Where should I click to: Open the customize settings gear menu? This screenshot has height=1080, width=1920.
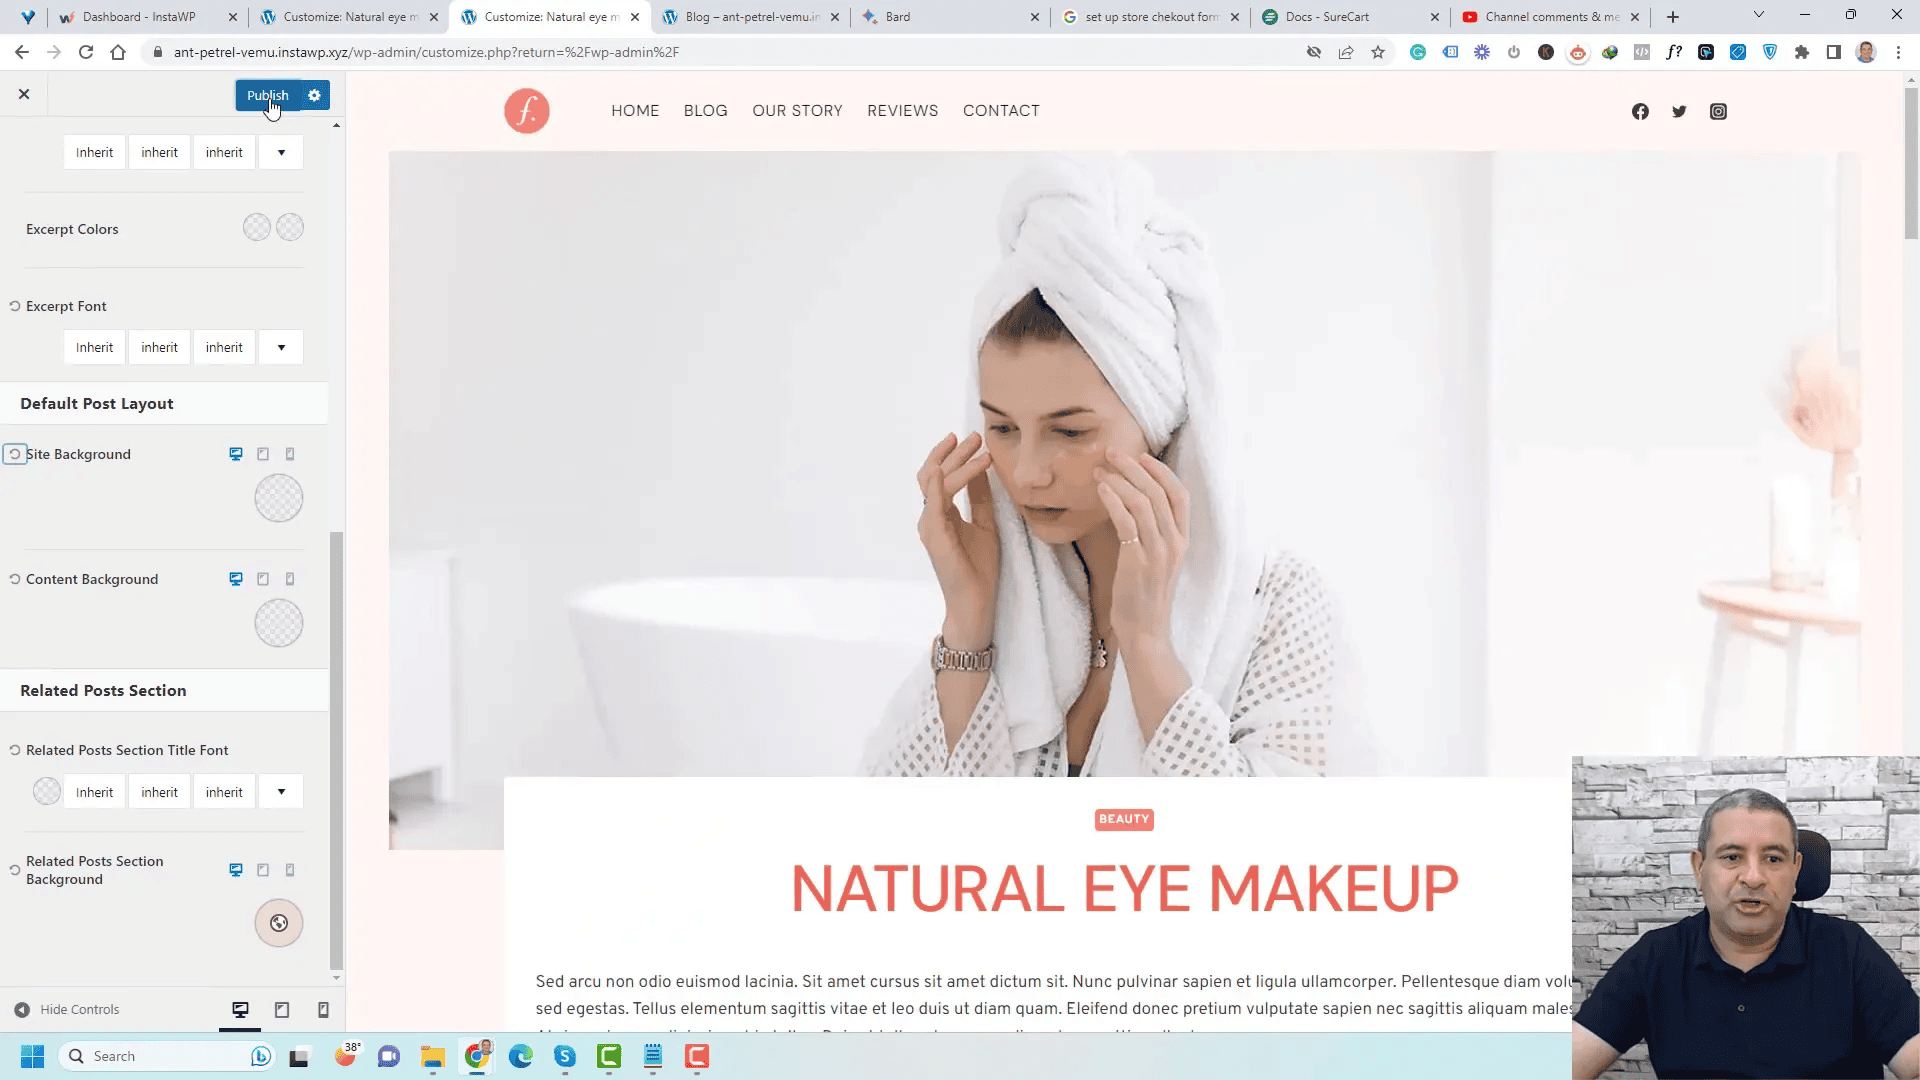coord(314,94)
